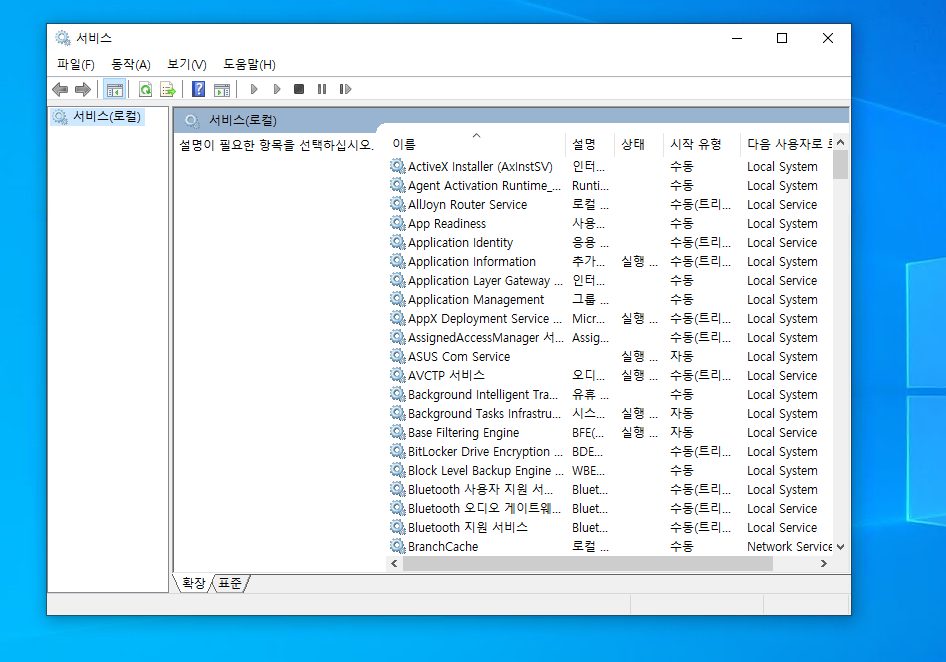Click the Restart Service icon
The image size is (946, 662).
coord(345,89)
